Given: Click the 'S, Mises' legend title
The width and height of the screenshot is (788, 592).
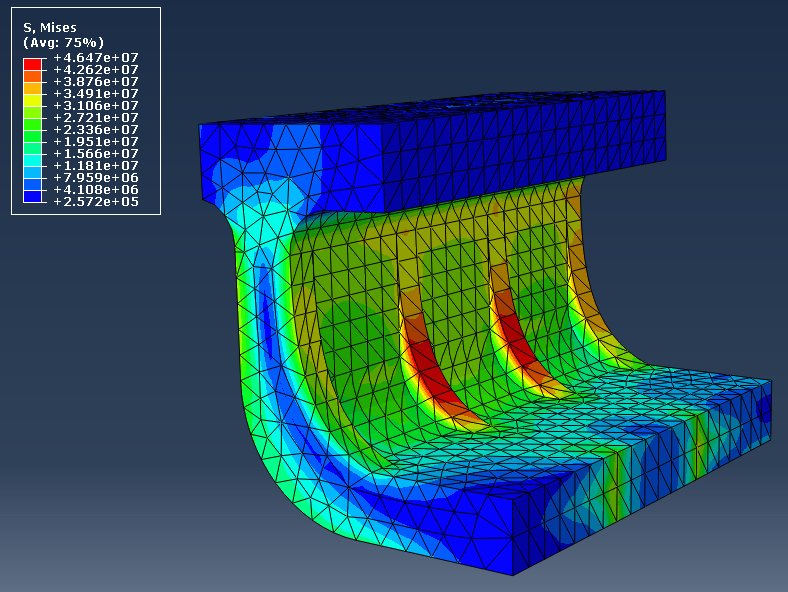Looking at the screenshot, I should pyautogui.click(x=50, y=28).
